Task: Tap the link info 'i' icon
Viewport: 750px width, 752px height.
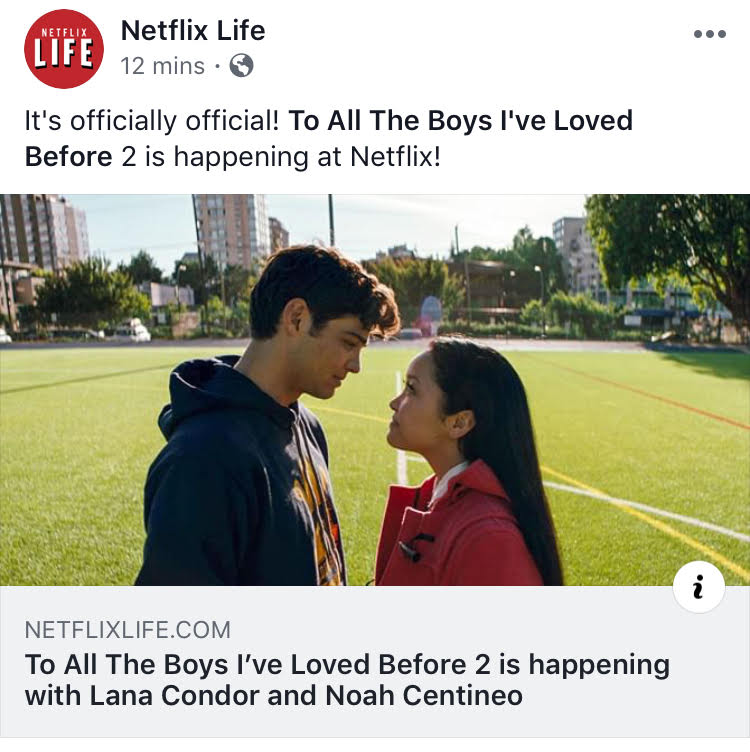Action: [x=699, y=587]
